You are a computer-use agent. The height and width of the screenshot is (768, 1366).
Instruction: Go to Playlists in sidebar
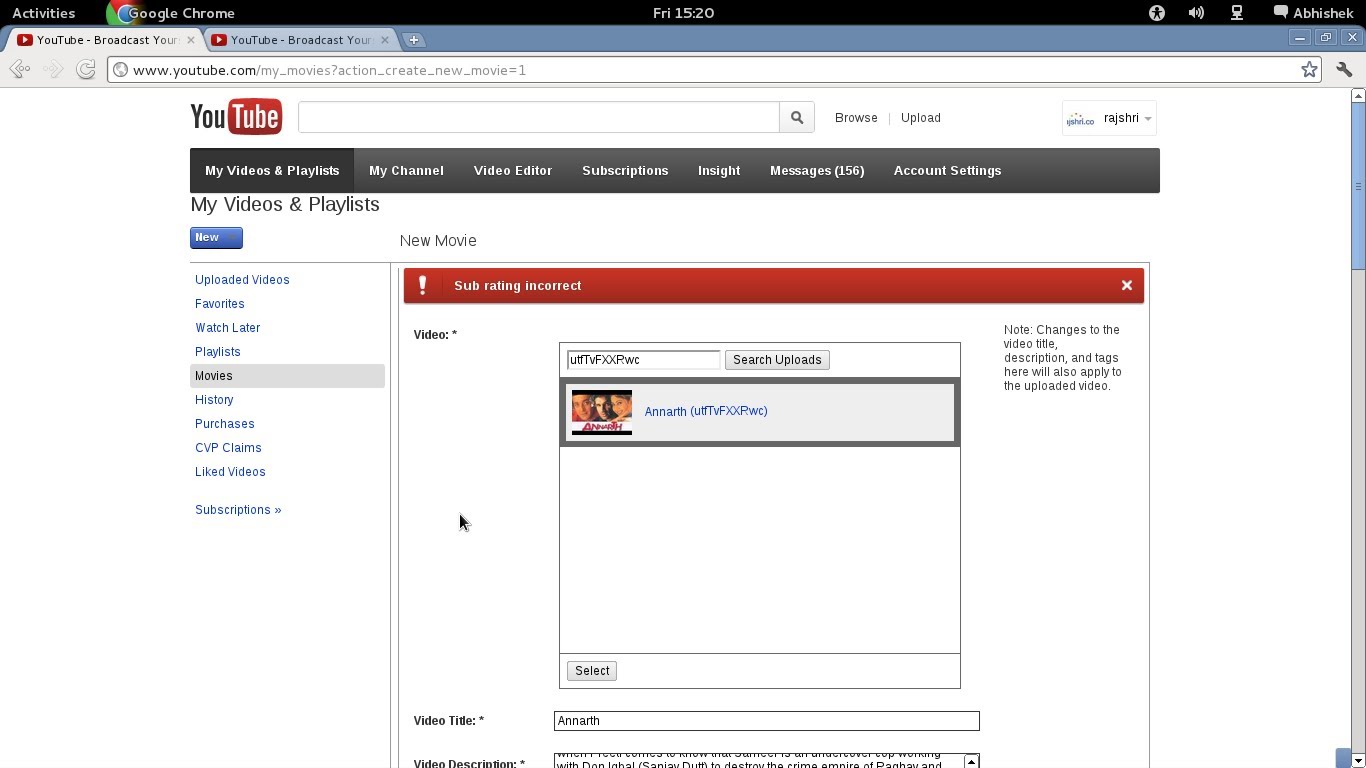[218, 352]
